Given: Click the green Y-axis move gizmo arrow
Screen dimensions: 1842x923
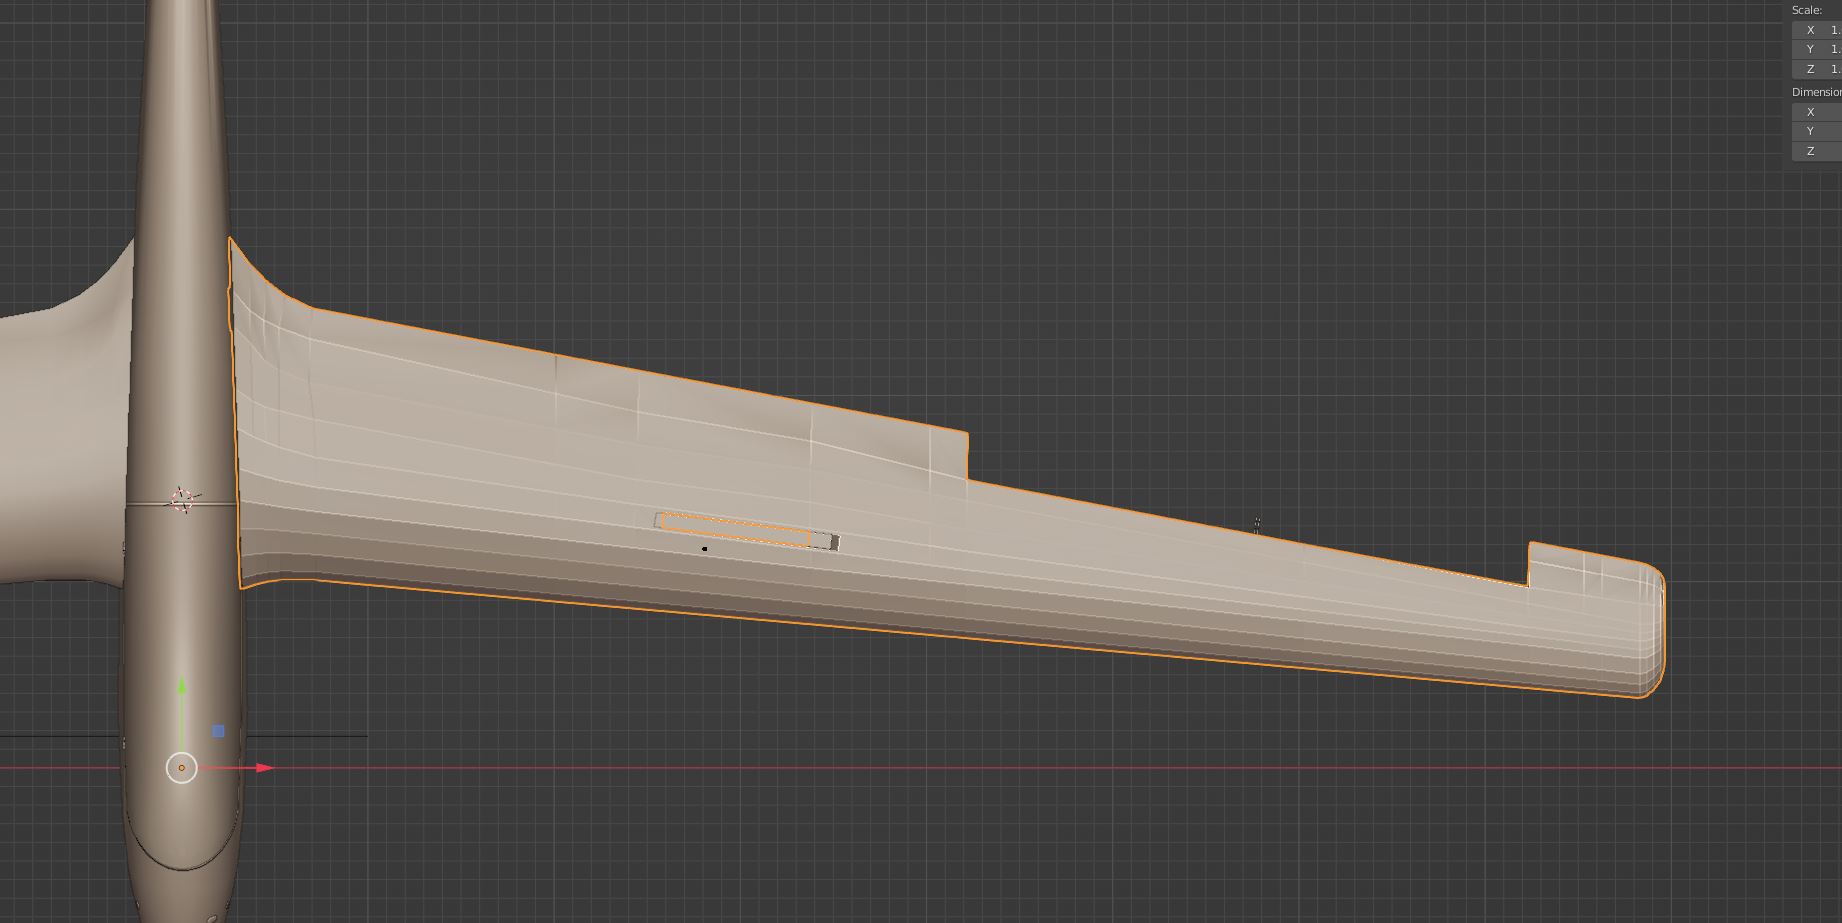Looking at the screenshot, I should (x=182, y=688).
